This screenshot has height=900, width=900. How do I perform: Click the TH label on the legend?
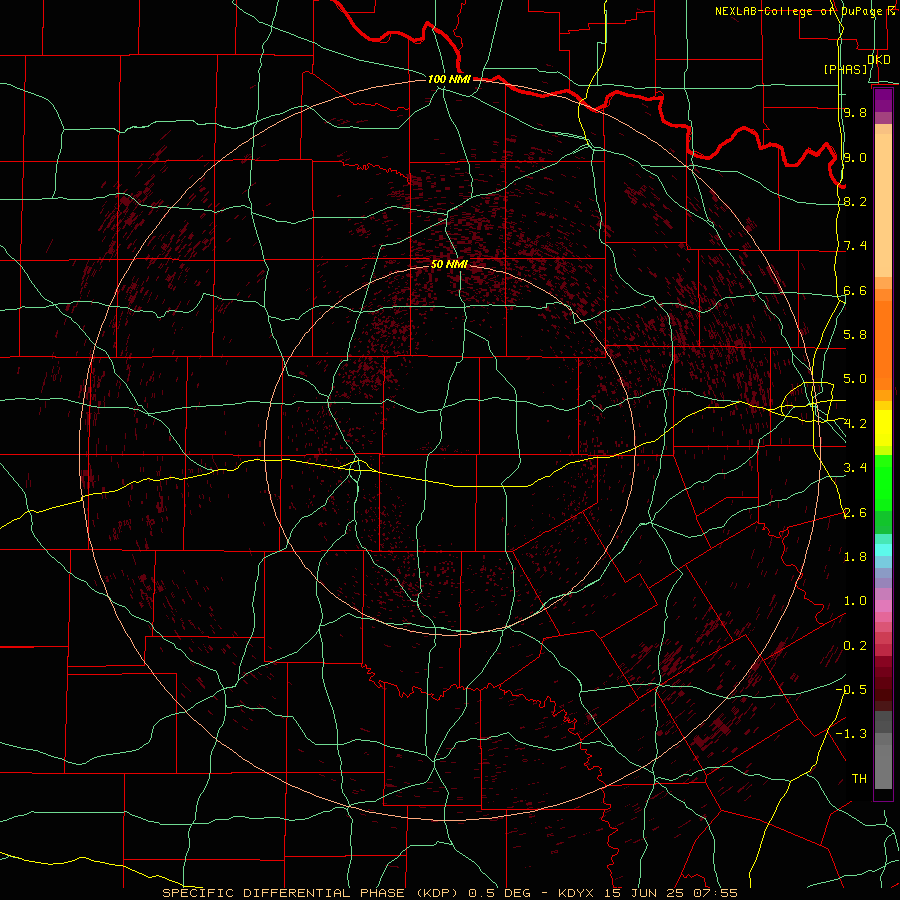coord(859,779)
